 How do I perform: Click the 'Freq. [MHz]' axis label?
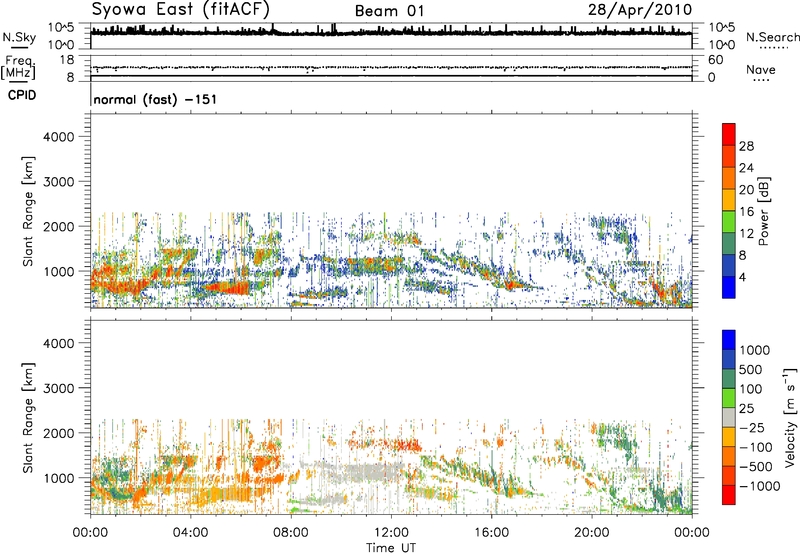18,68
